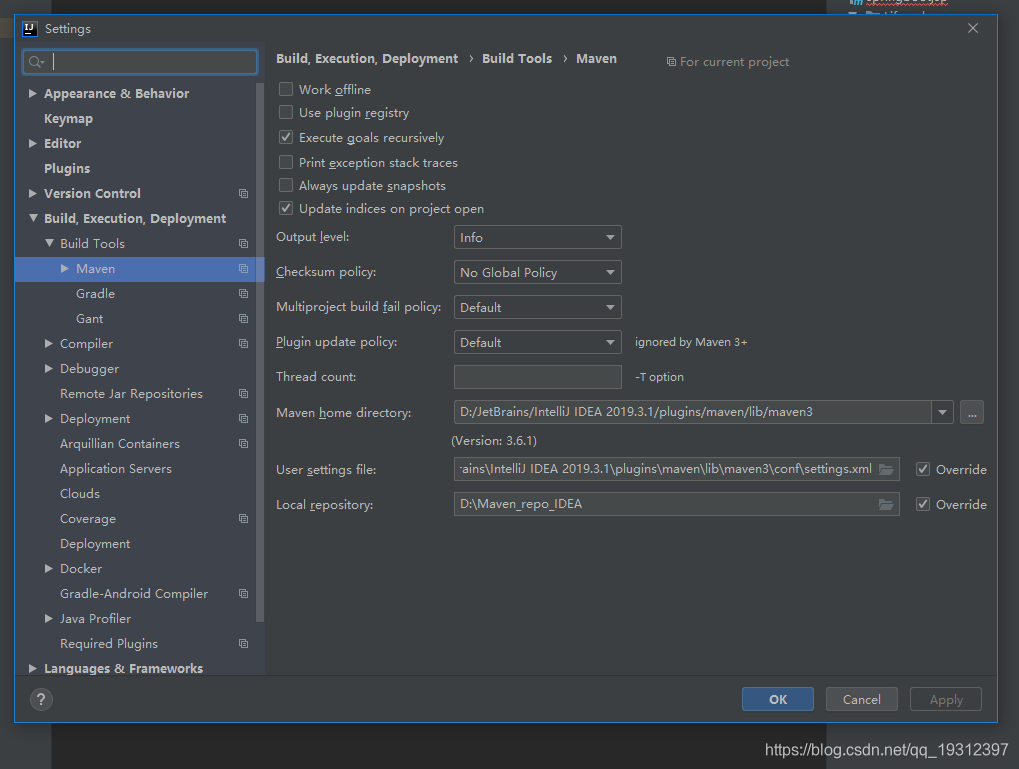Enable the Use plugin registry checkbox

click(286, 112)
